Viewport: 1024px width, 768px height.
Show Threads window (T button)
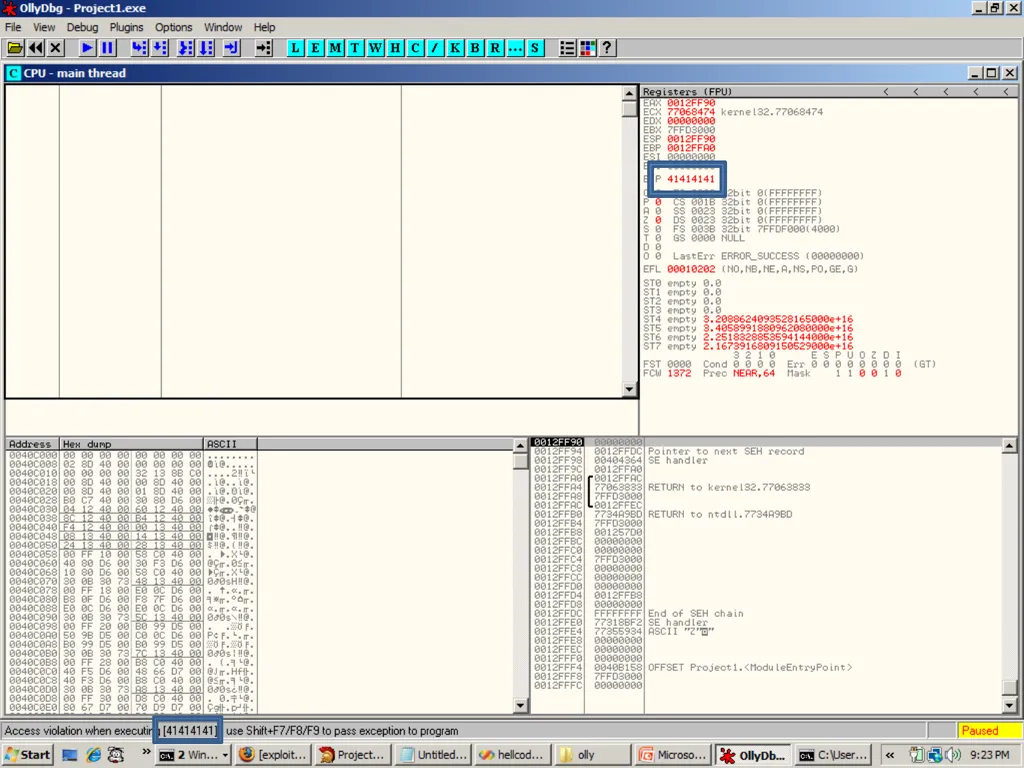[x=355, y=48]
